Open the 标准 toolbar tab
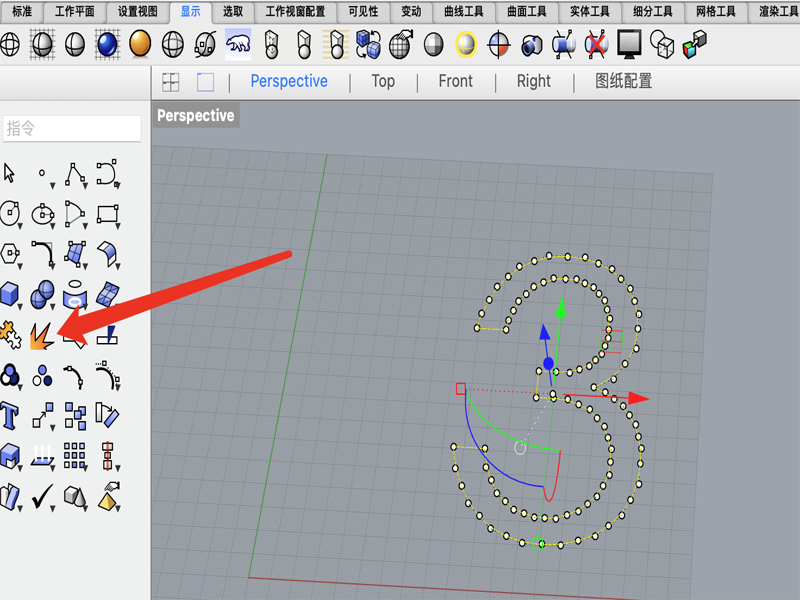Screen dimensions: 800x600 21,11
